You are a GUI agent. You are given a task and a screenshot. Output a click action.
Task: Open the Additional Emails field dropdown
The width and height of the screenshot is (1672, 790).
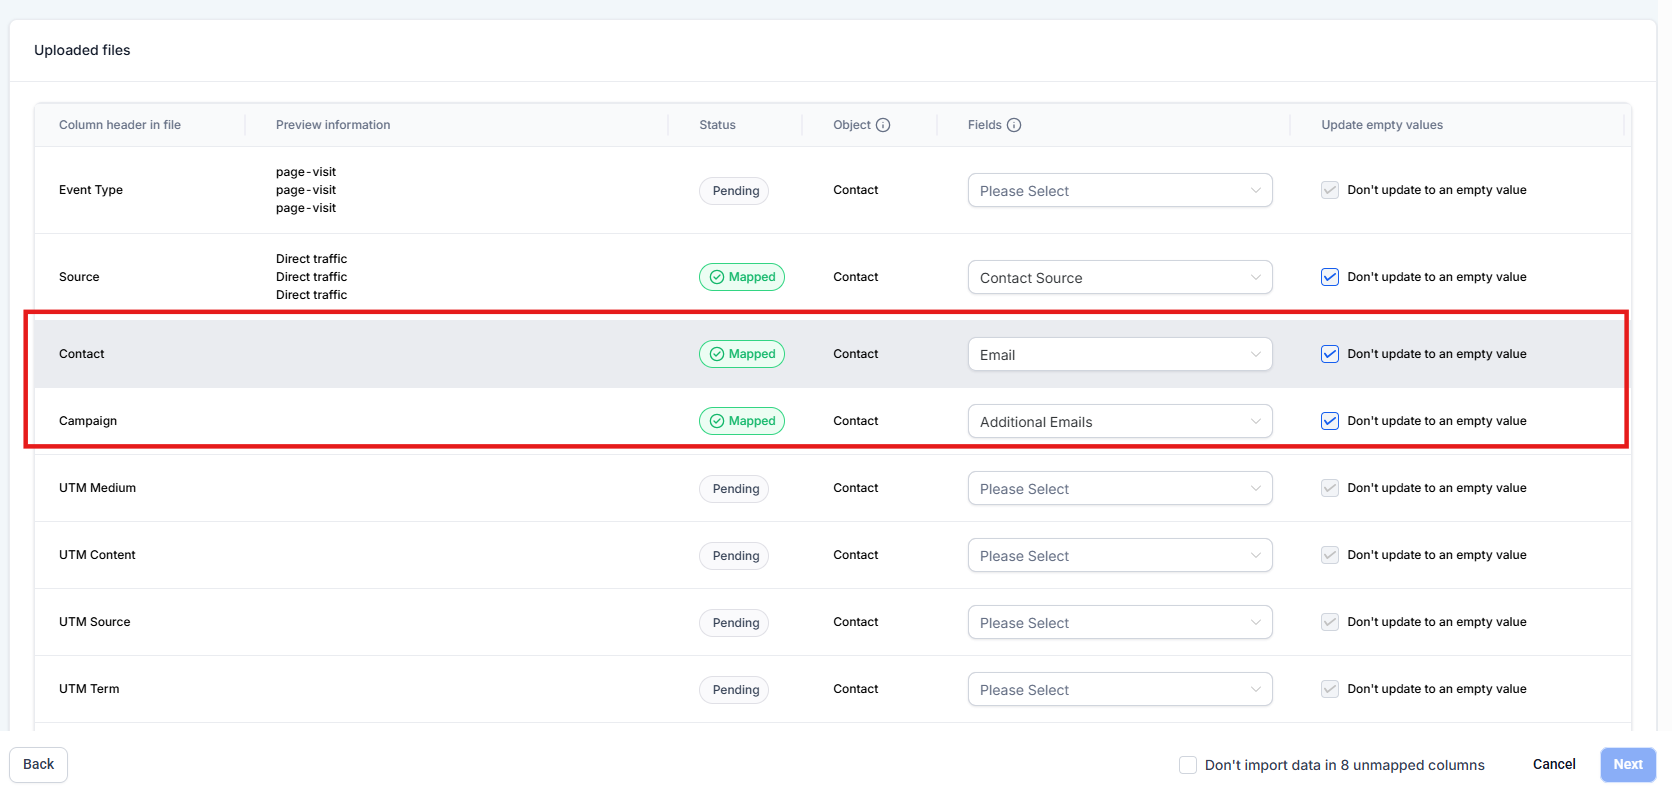click(x=1119, y=422)
